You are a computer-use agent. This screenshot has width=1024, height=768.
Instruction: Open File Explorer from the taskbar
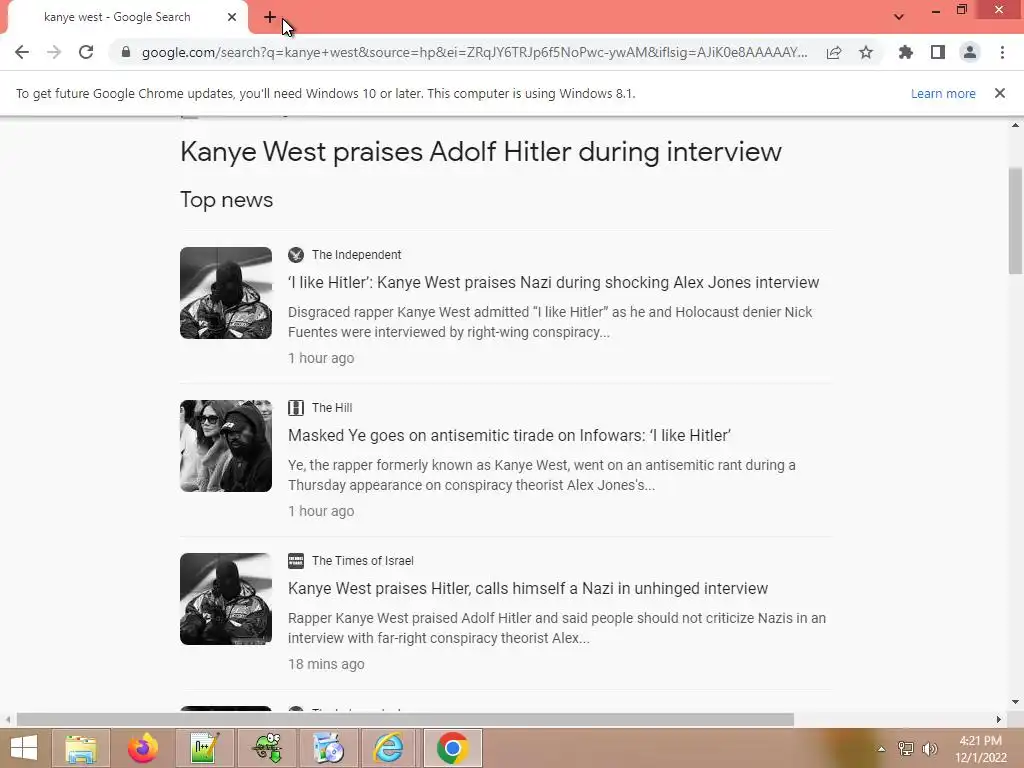click(x=80, y=748)
